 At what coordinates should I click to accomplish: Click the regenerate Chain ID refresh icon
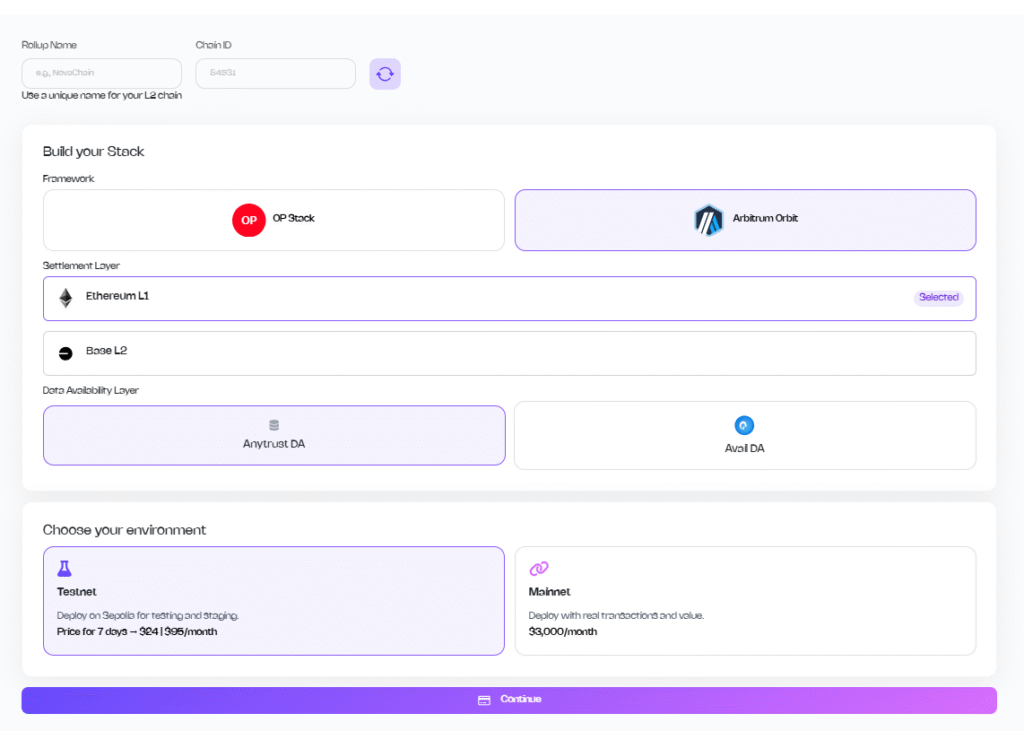(x=385, y=74)
